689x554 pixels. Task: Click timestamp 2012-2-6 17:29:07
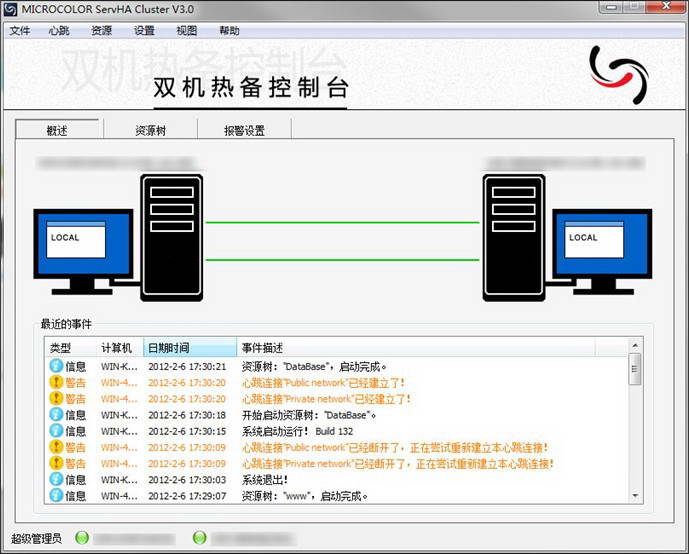point(187,496)
